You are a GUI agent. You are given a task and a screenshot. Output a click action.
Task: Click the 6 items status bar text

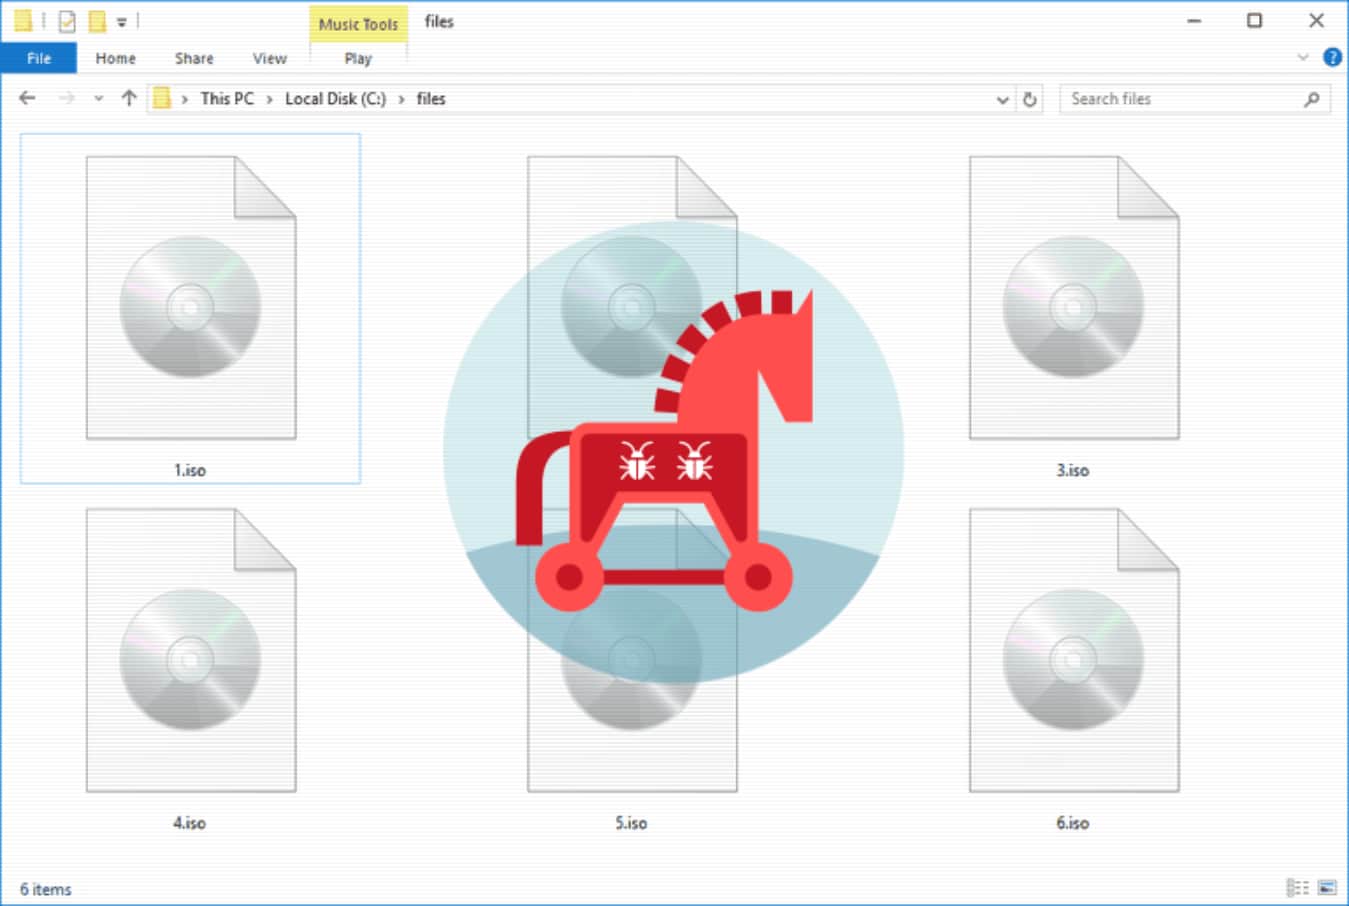[x=46, y=889]
